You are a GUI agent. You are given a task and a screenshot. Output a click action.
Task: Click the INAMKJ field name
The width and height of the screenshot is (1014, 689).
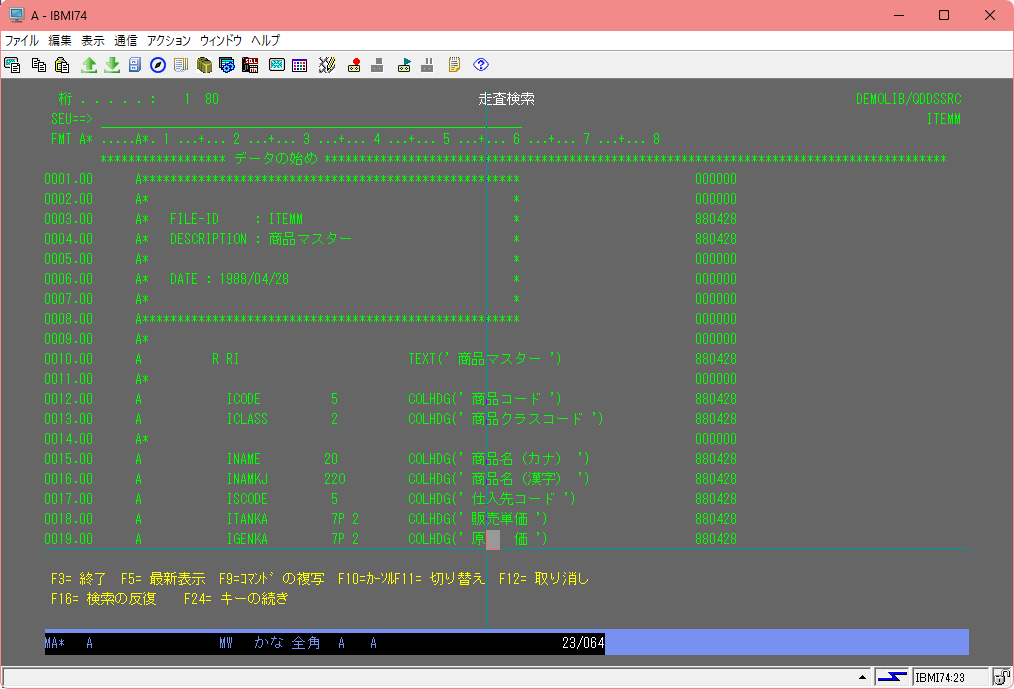click(247, 479)
